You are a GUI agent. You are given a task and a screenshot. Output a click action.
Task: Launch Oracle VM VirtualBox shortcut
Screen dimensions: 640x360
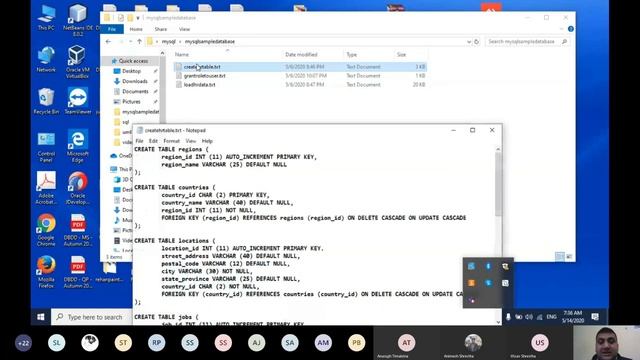tap(77, 62)
